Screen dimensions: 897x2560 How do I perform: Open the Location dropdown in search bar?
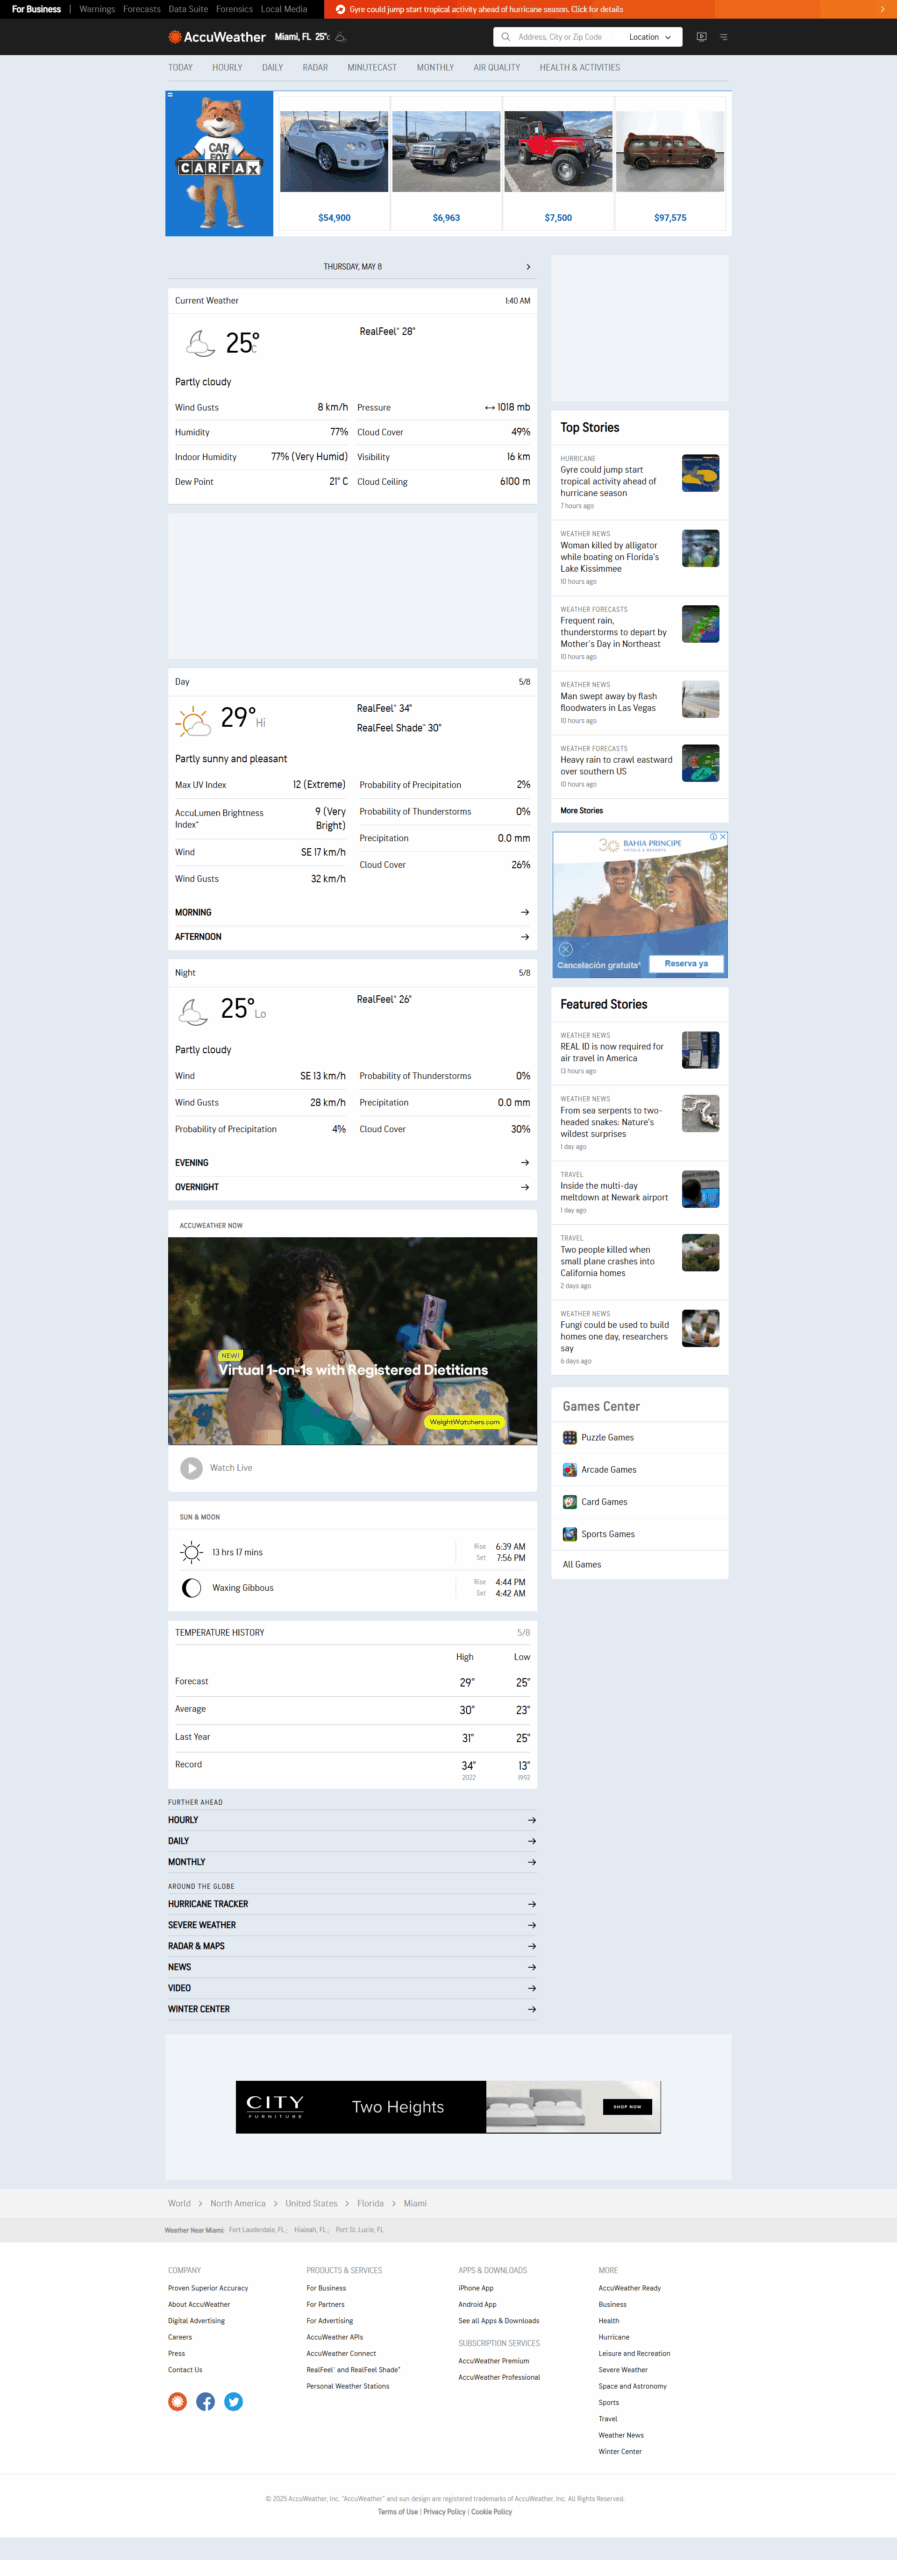[649, 37]
